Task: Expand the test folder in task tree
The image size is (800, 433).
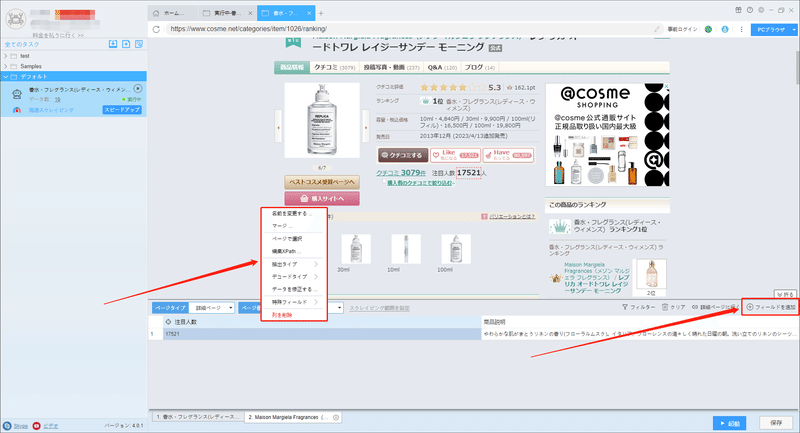Action: [x=6, y=56]
